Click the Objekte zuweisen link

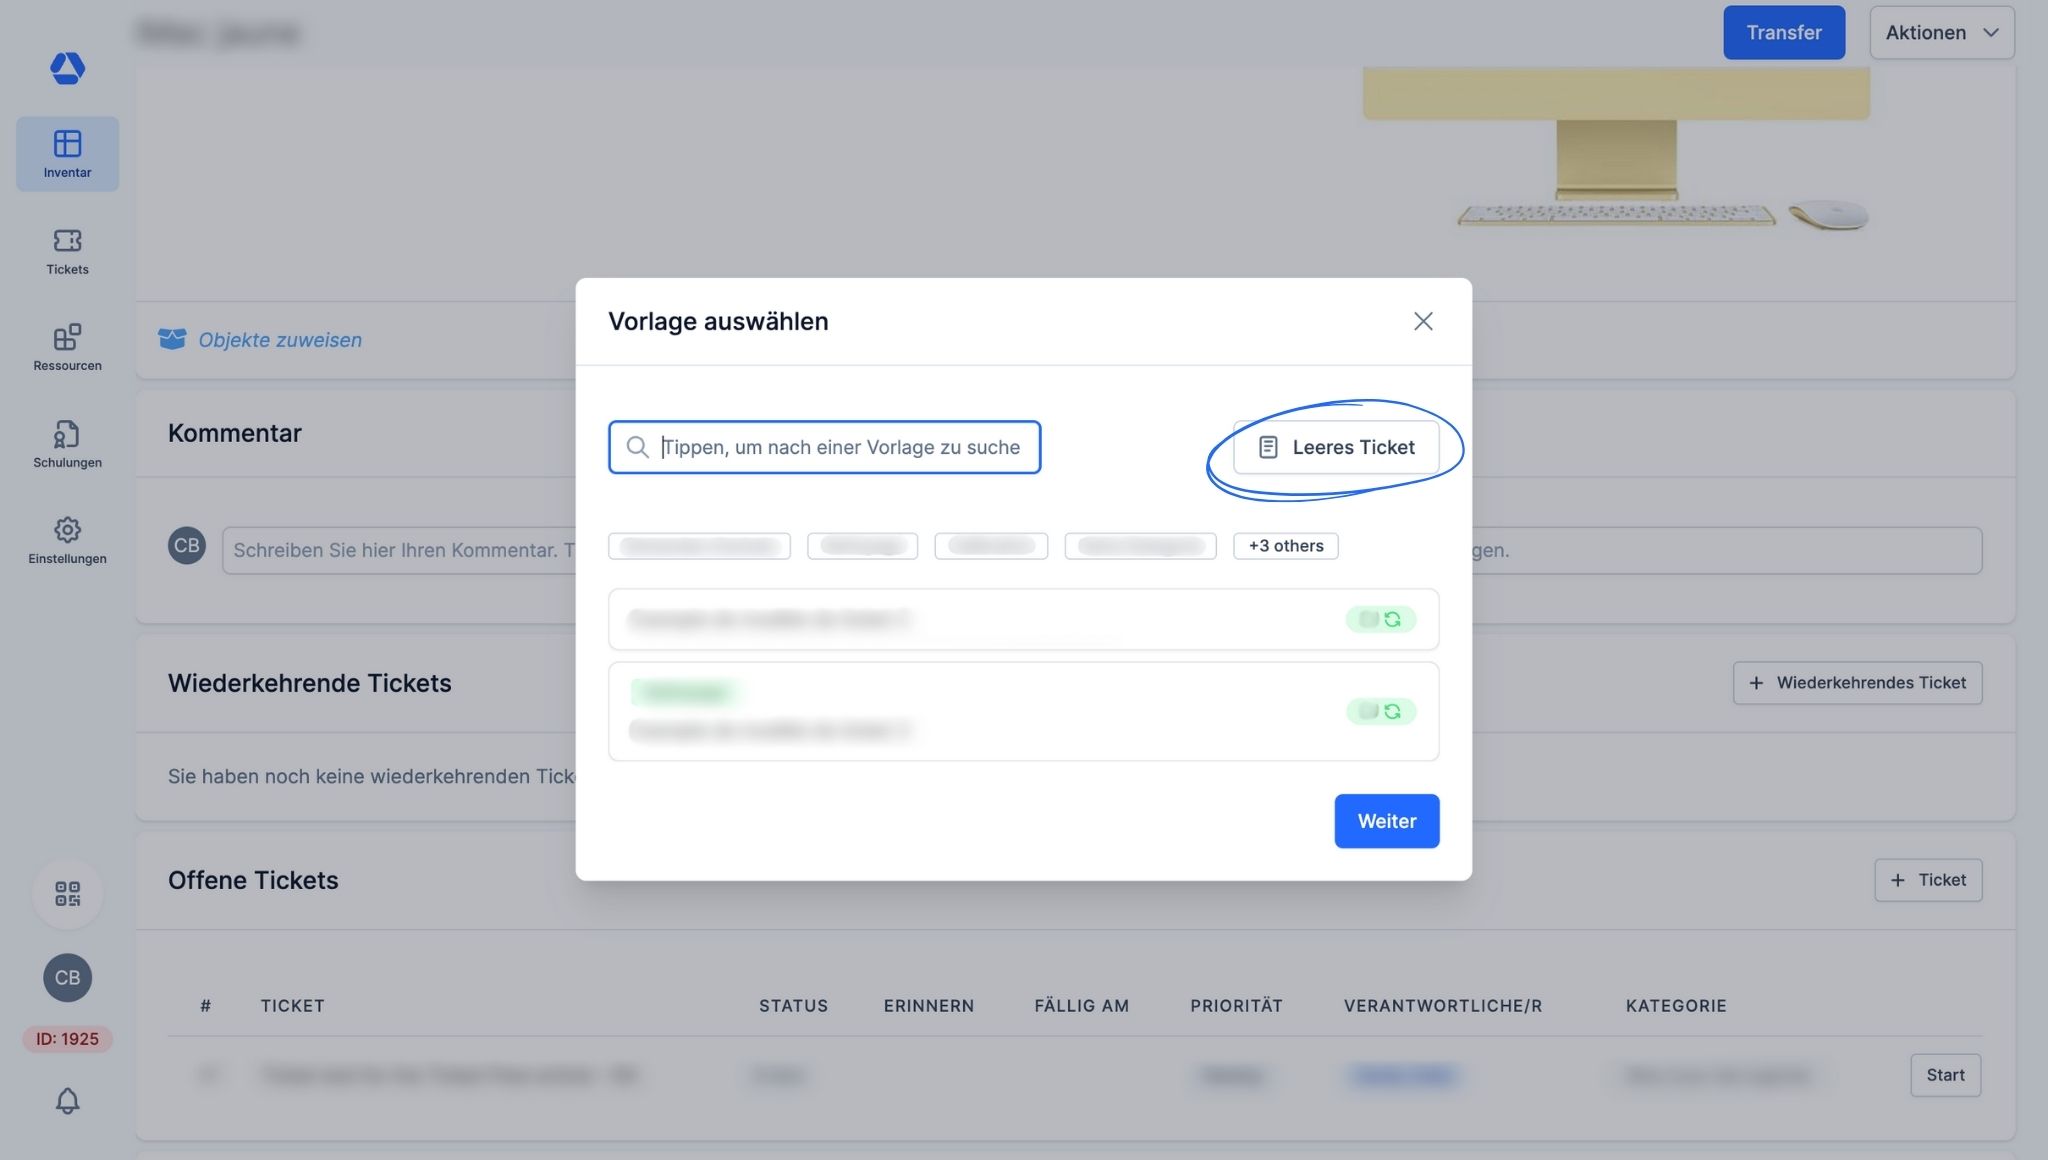click(x=279, y=340)
